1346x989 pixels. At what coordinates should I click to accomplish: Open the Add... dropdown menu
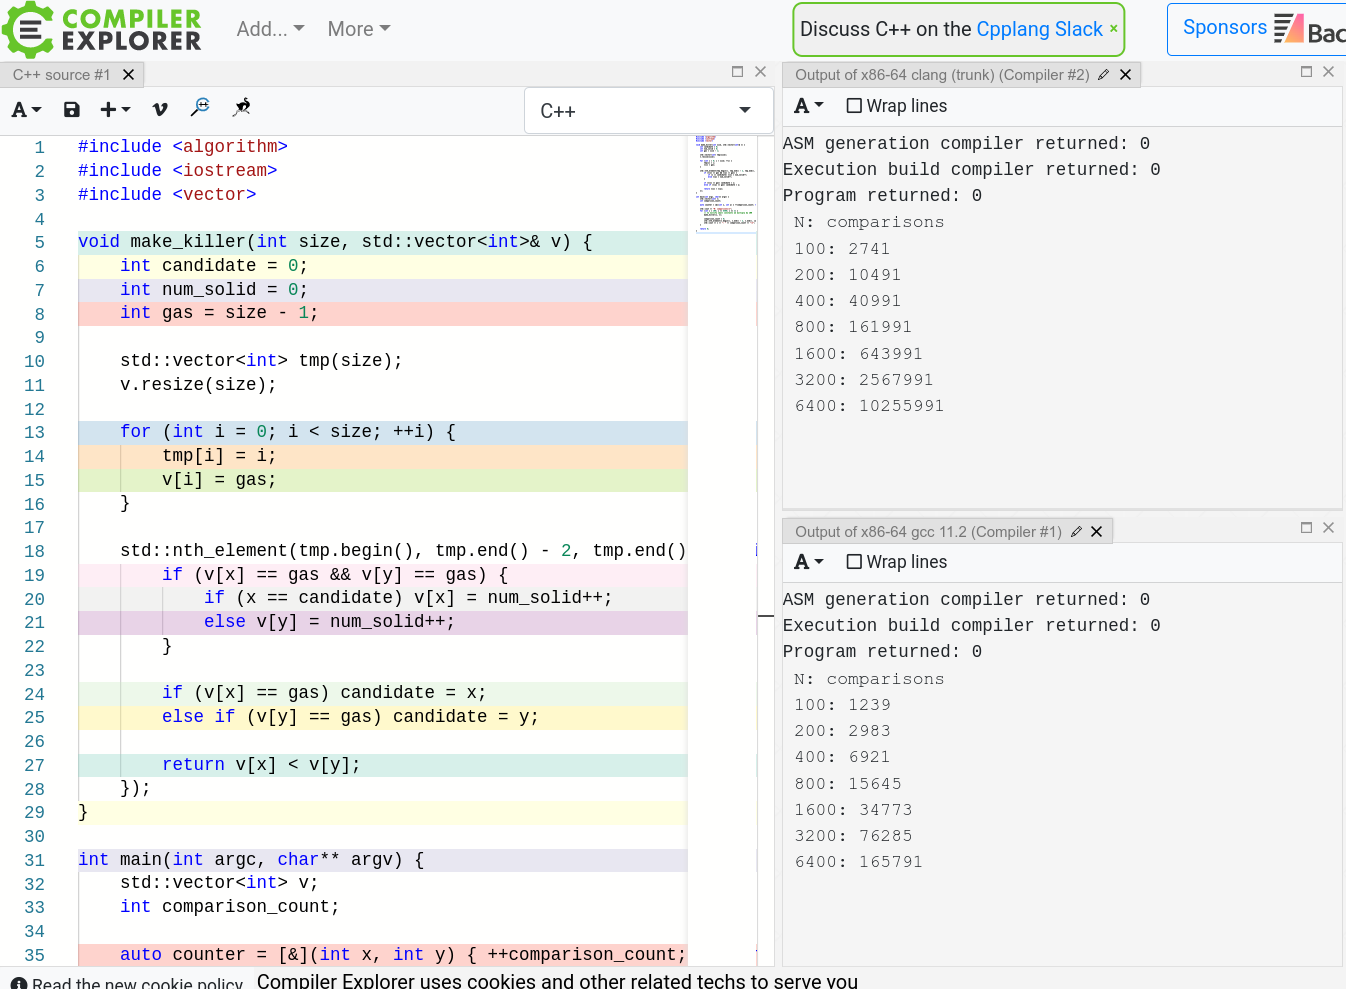click(270, 29)
